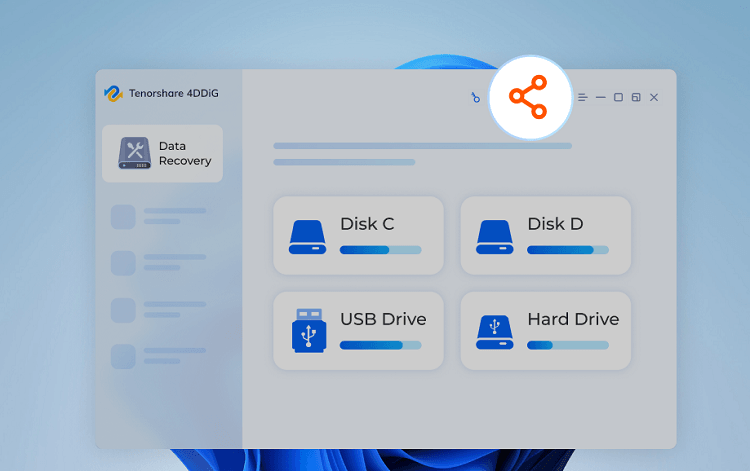Click the Hard Drive icon

point(495,332)
